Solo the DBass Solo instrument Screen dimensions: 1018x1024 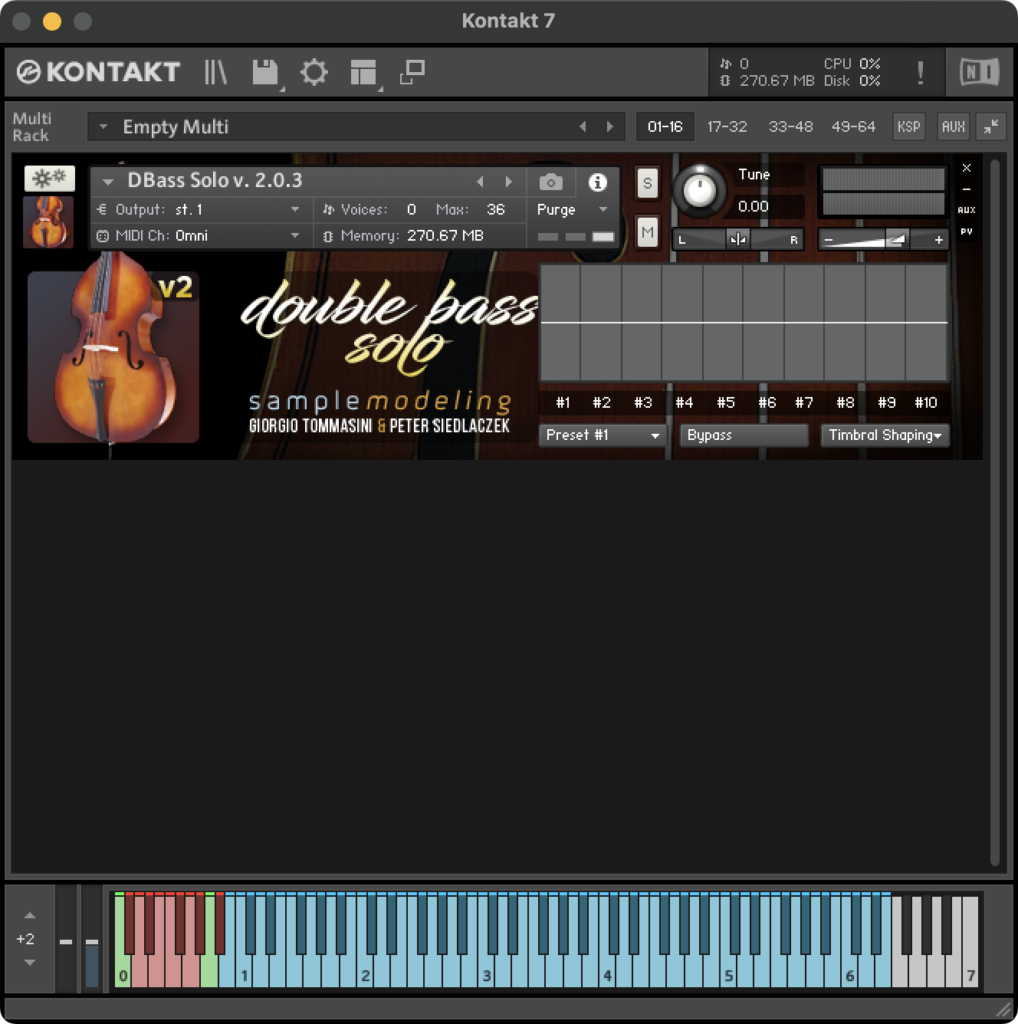(646, 183)
